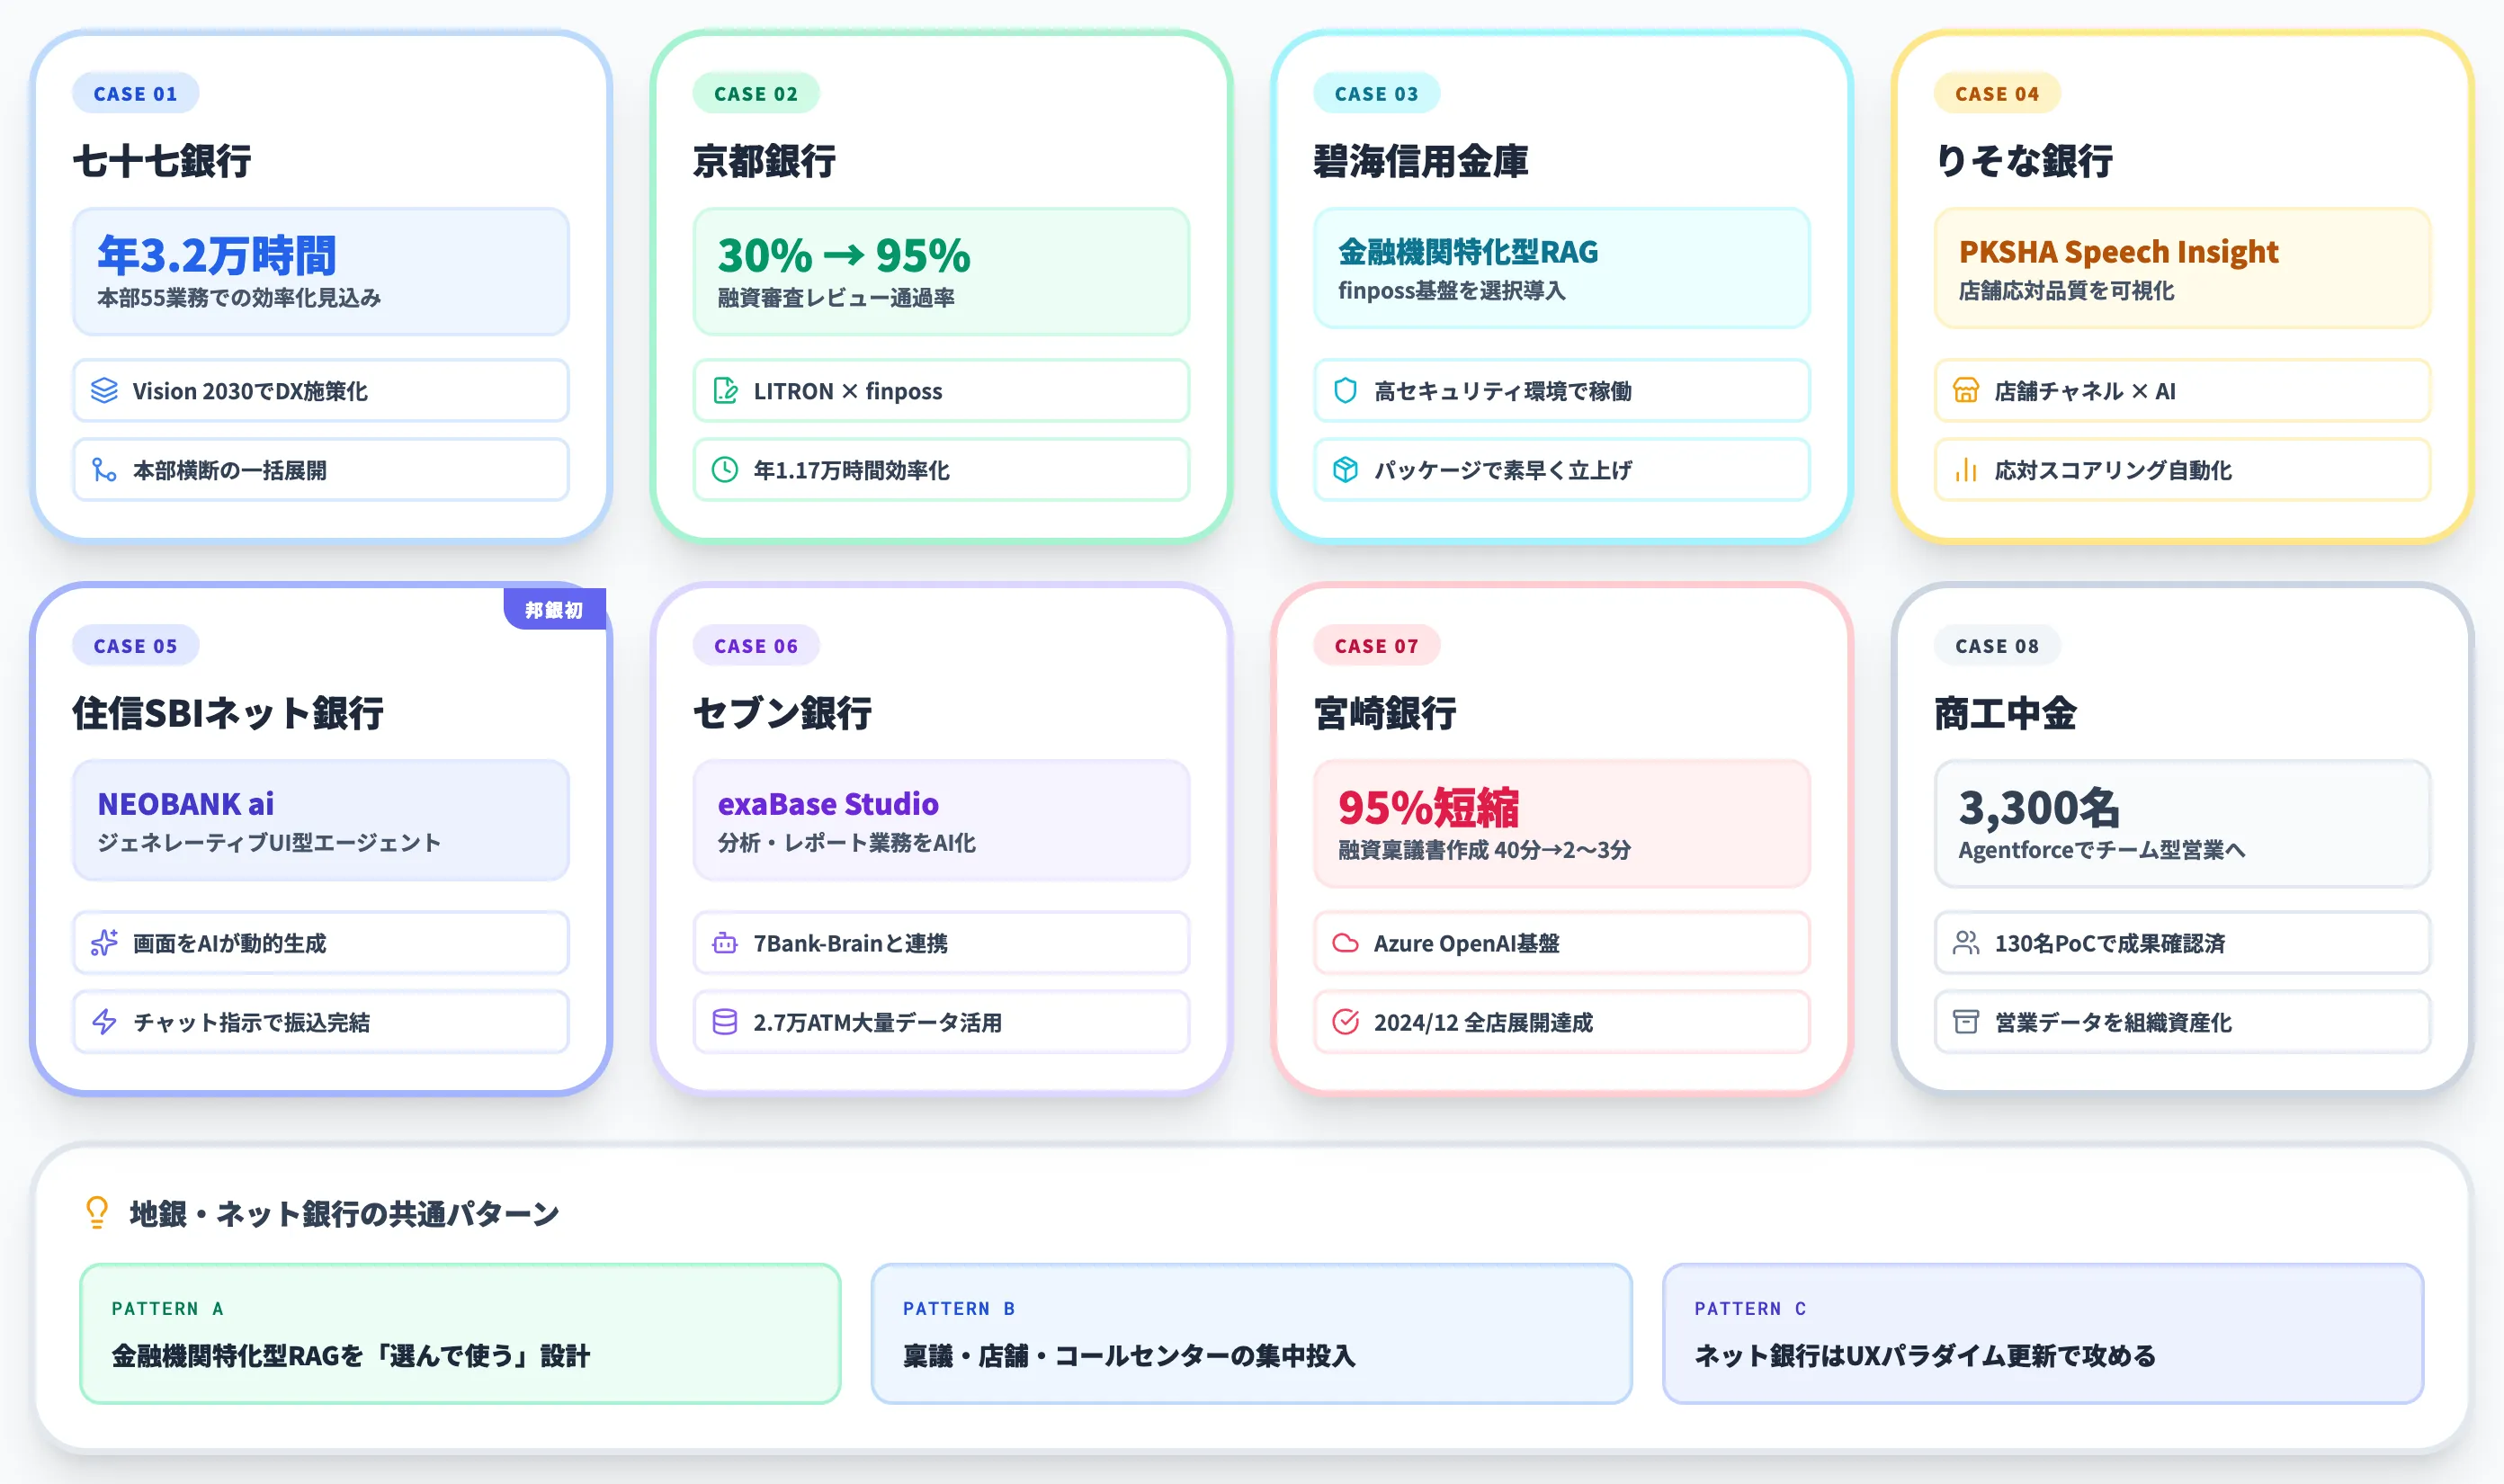Select the CASE 01 badge
The width and height of the screenshot is (2504, 1484).
(x=135, y=94)
